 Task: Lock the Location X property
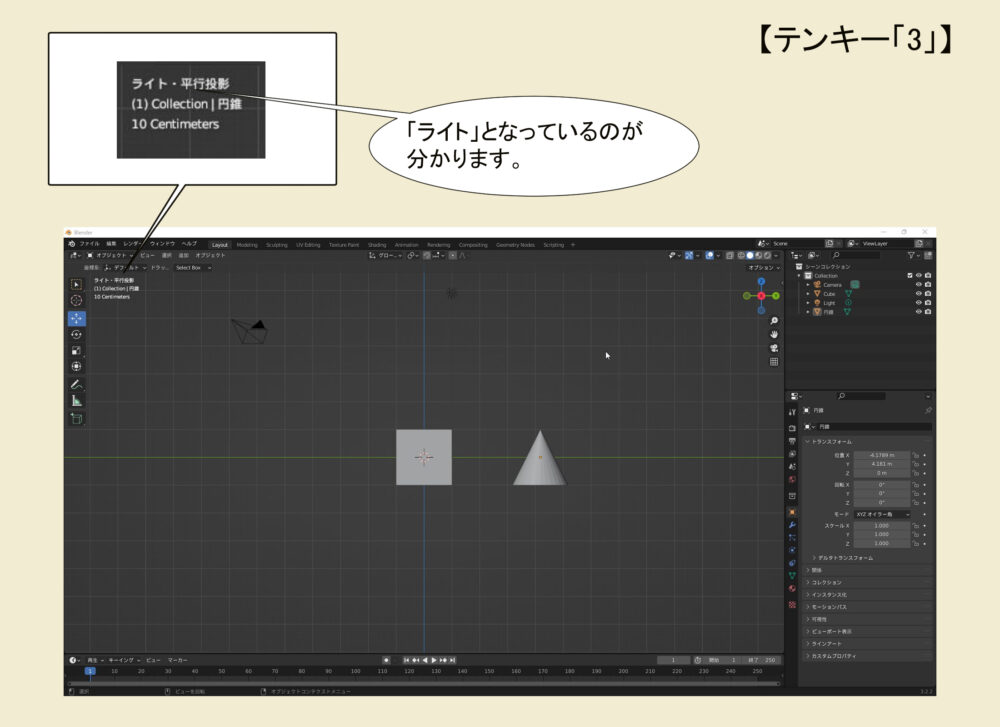[x=915, y=455]
